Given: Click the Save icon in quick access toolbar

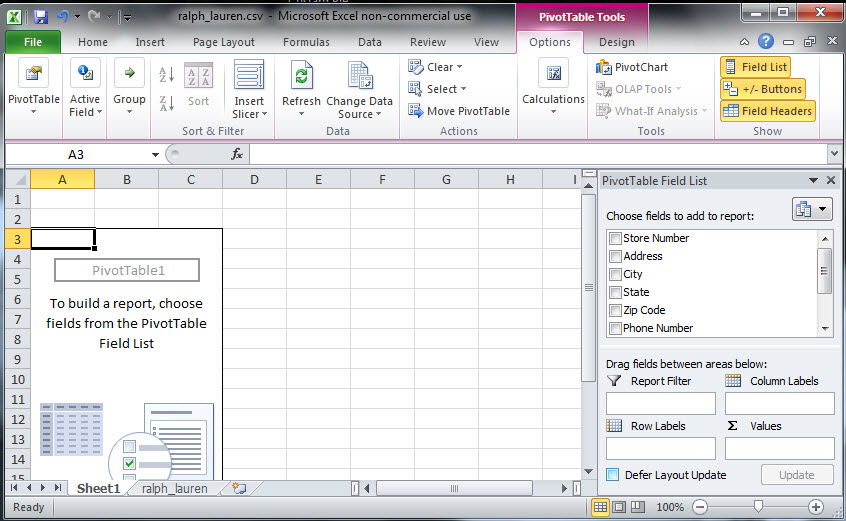Looking at the screenshot, I should pyautogui.click(x=41, y=17).
